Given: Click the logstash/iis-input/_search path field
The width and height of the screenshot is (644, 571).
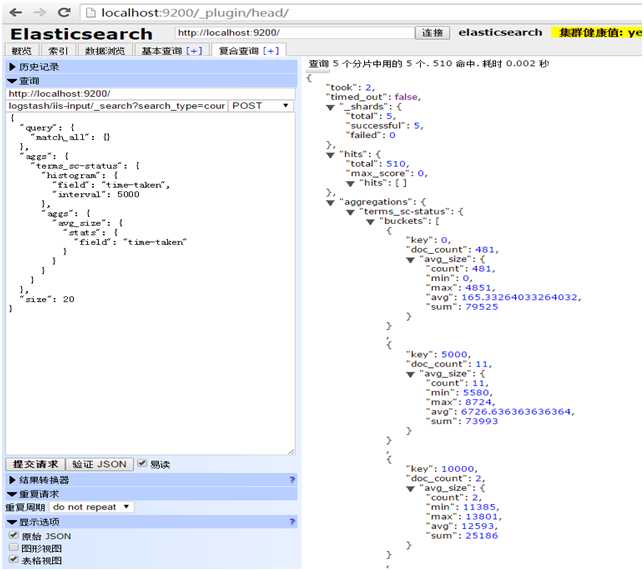Looking at the screenshot, I should (117, 106).
